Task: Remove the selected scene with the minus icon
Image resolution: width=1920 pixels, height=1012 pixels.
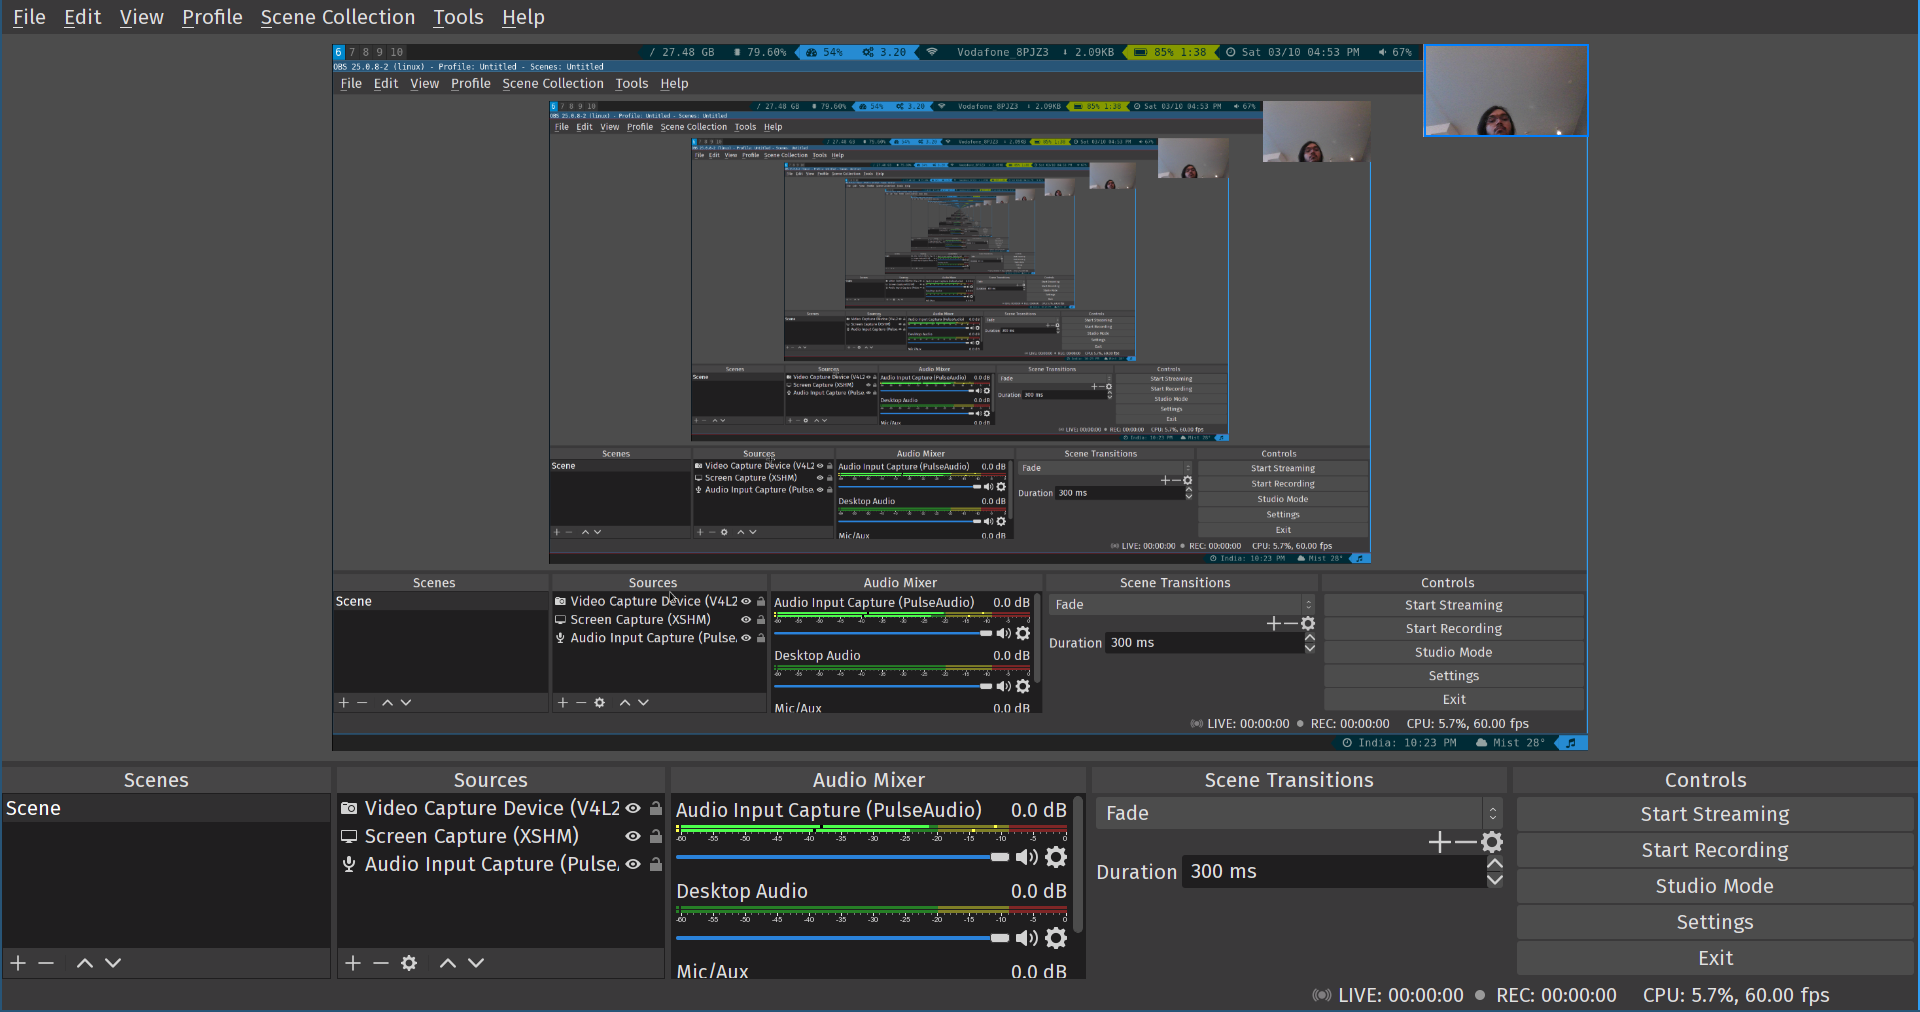Action: tap(46, 963)
